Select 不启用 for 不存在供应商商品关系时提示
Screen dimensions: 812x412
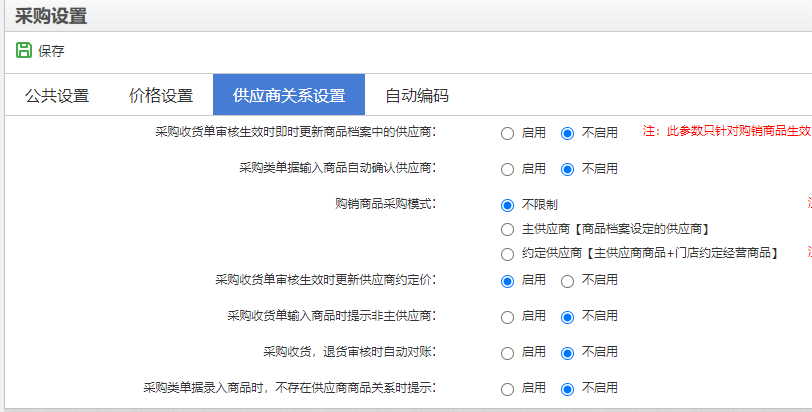pos(568,389)
